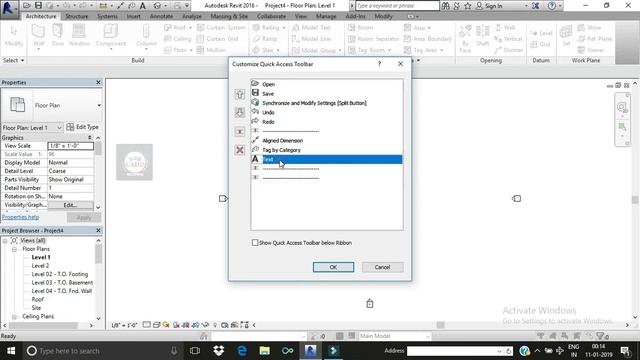640x360 pixels.
Task: Open the Systems ribbon tab
Action: coord(107,16)
